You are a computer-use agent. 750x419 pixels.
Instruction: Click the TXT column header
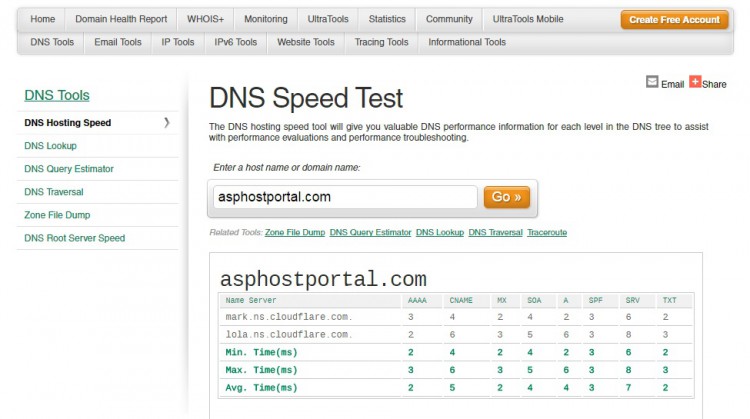(x=669, y=300)
